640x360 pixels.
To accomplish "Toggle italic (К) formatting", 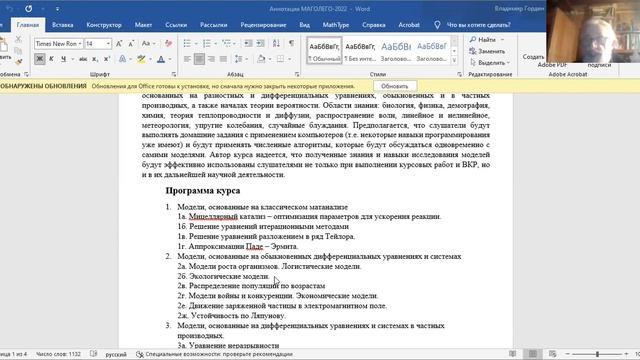I will point(51,59).
